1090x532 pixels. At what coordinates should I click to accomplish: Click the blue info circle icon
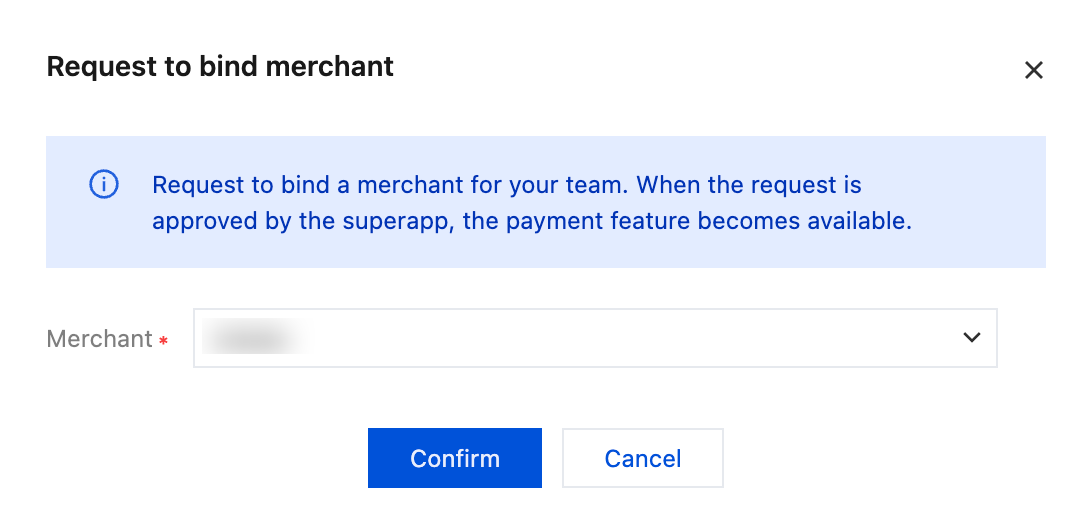click(104, 185)
